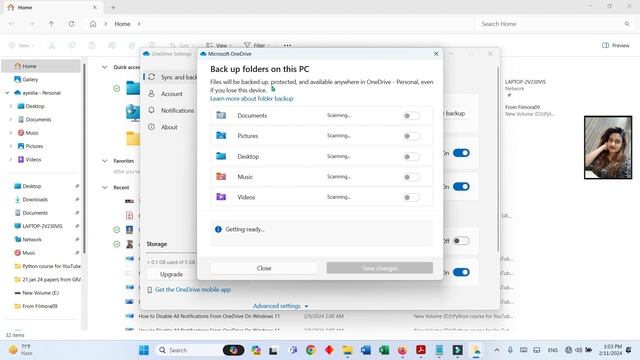Go up one folder level
Image resolution: width=640 pixels, height=360 pixels.
[51, 24]
